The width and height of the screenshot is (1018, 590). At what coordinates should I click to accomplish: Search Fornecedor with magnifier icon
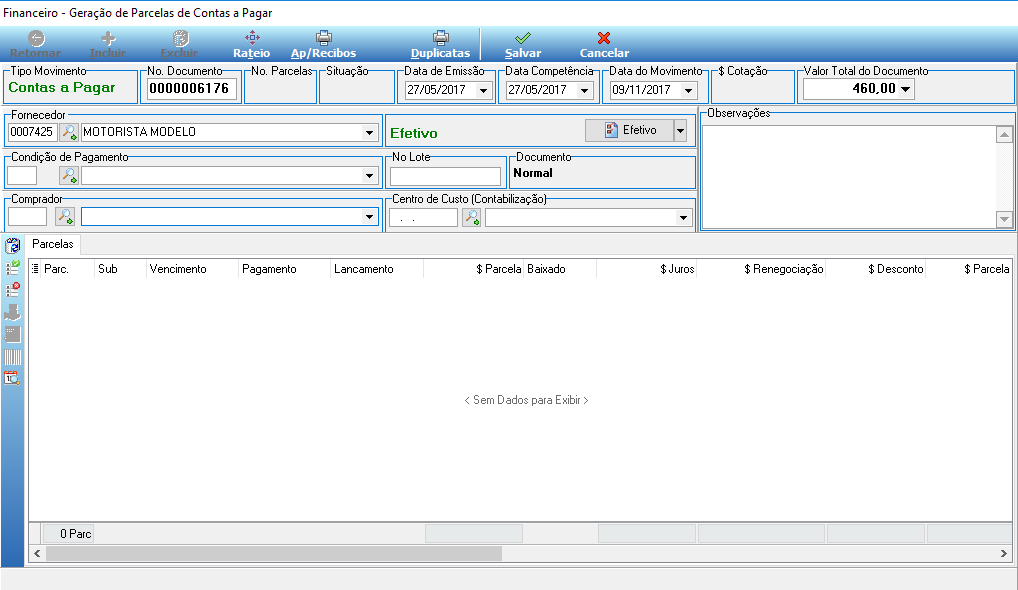[69, 132]
